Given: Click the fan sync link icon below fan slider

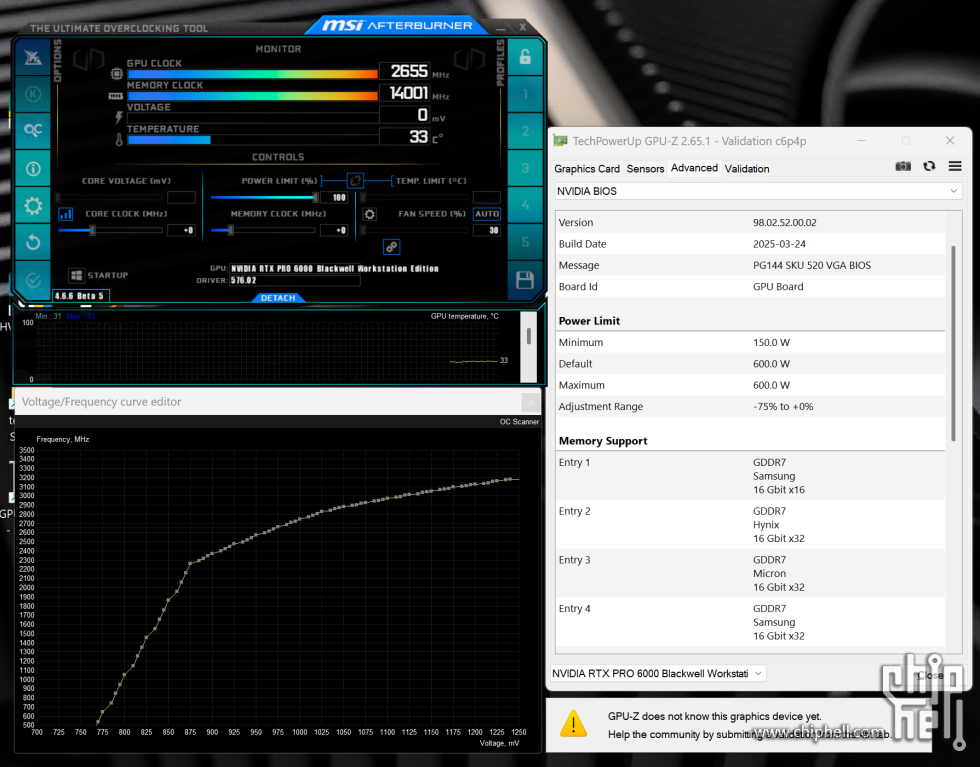Looking at the screenshot, I should (391, 247).
